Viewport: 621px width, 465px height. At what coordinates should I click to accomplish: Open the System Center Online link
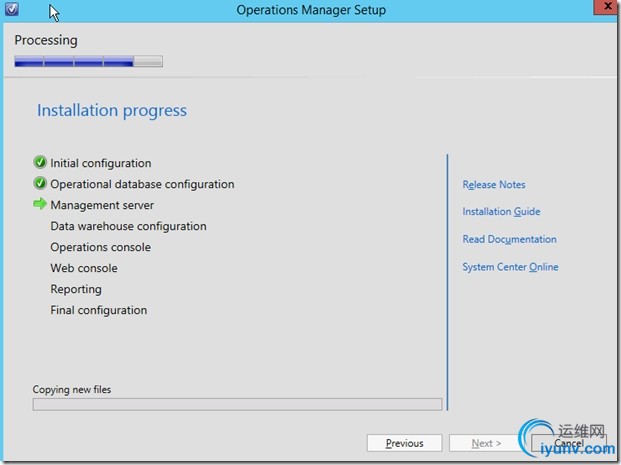pyautogui.click(x=510, y=267)
